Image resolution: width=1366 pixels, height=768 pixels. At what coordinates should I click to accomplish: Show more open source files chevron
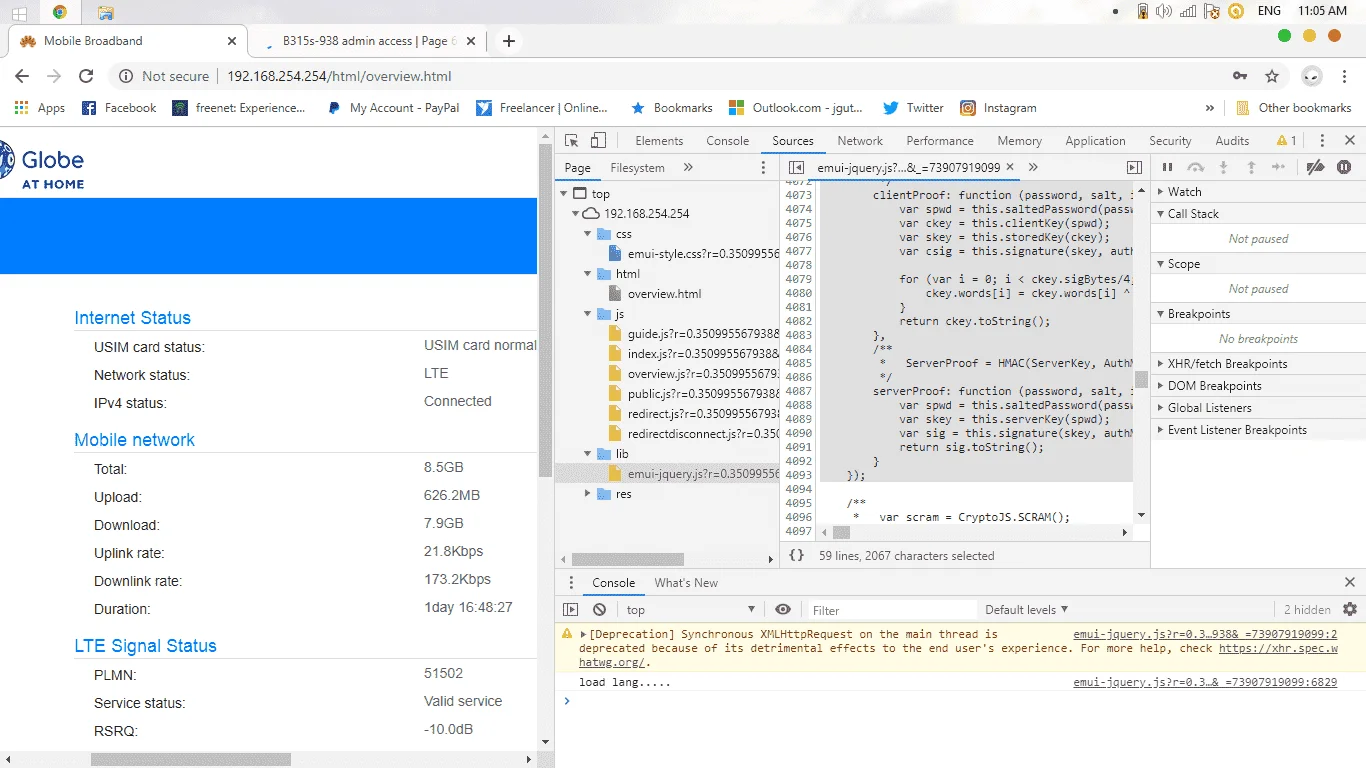1033,168
